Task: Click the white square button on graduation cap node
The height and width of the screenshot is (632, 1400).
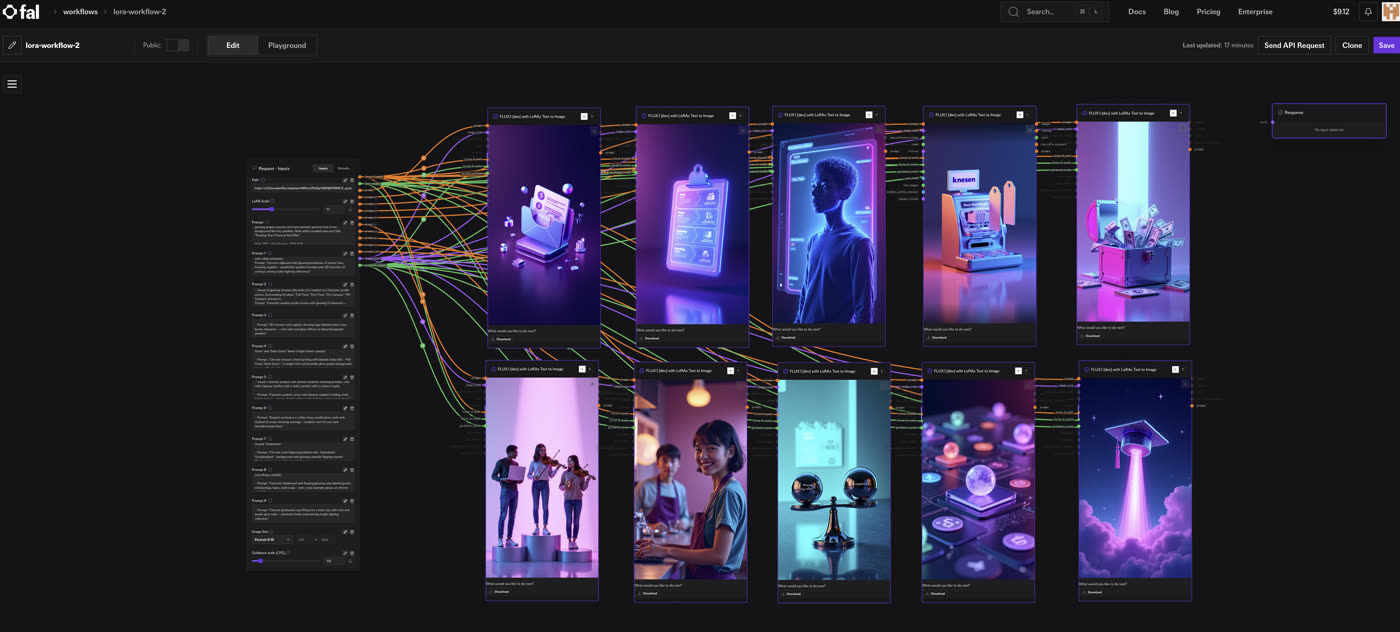Action: pos(1175,369)
